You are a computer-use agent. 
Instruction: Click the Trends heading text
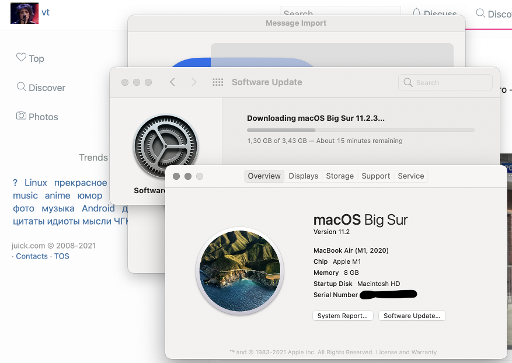pos(93,157)
